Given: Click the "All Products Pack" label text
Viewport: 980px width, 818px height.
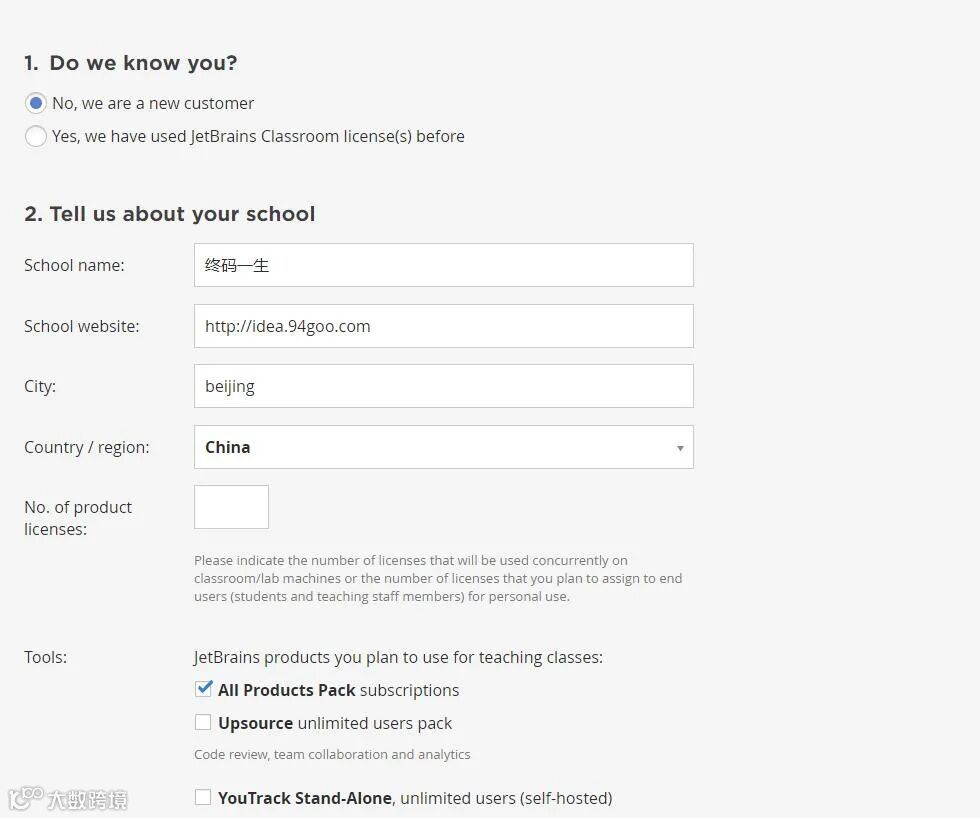Looking at the screenshot, I should (x=287, y=690).
